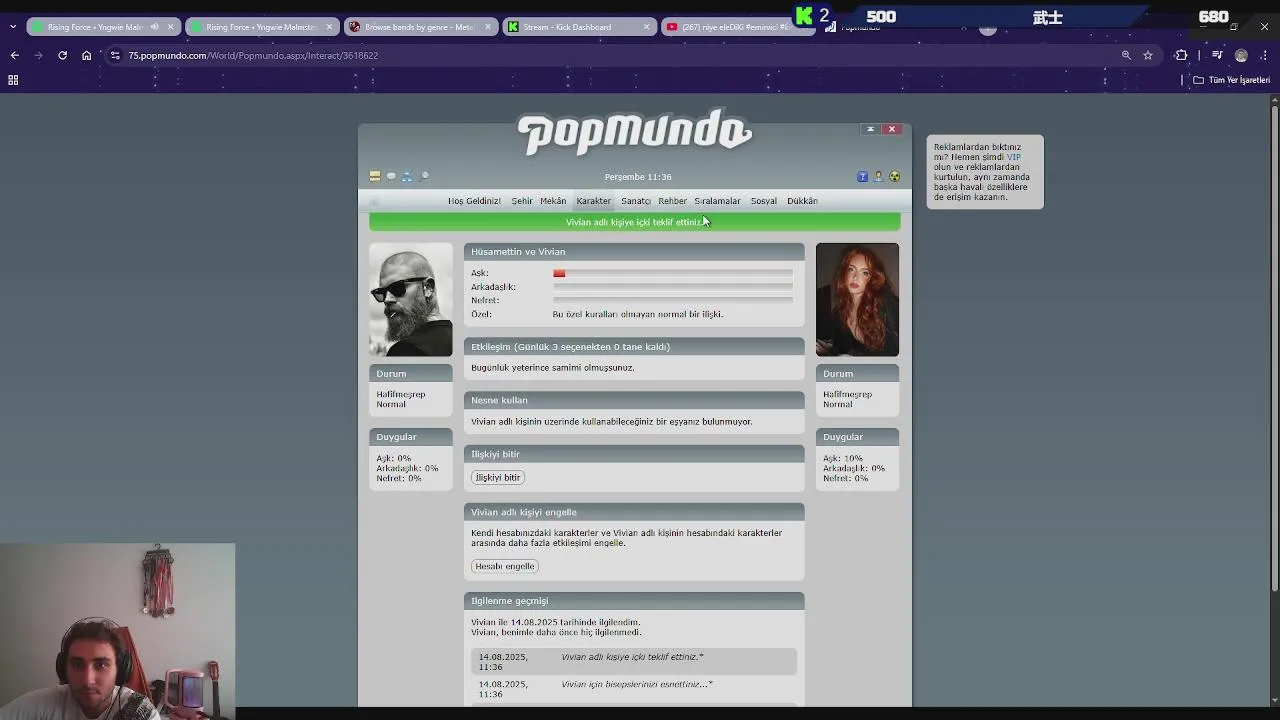Open the apps grid icon in bookmarks bar
1280x720 pixels.
click(13, 80)
